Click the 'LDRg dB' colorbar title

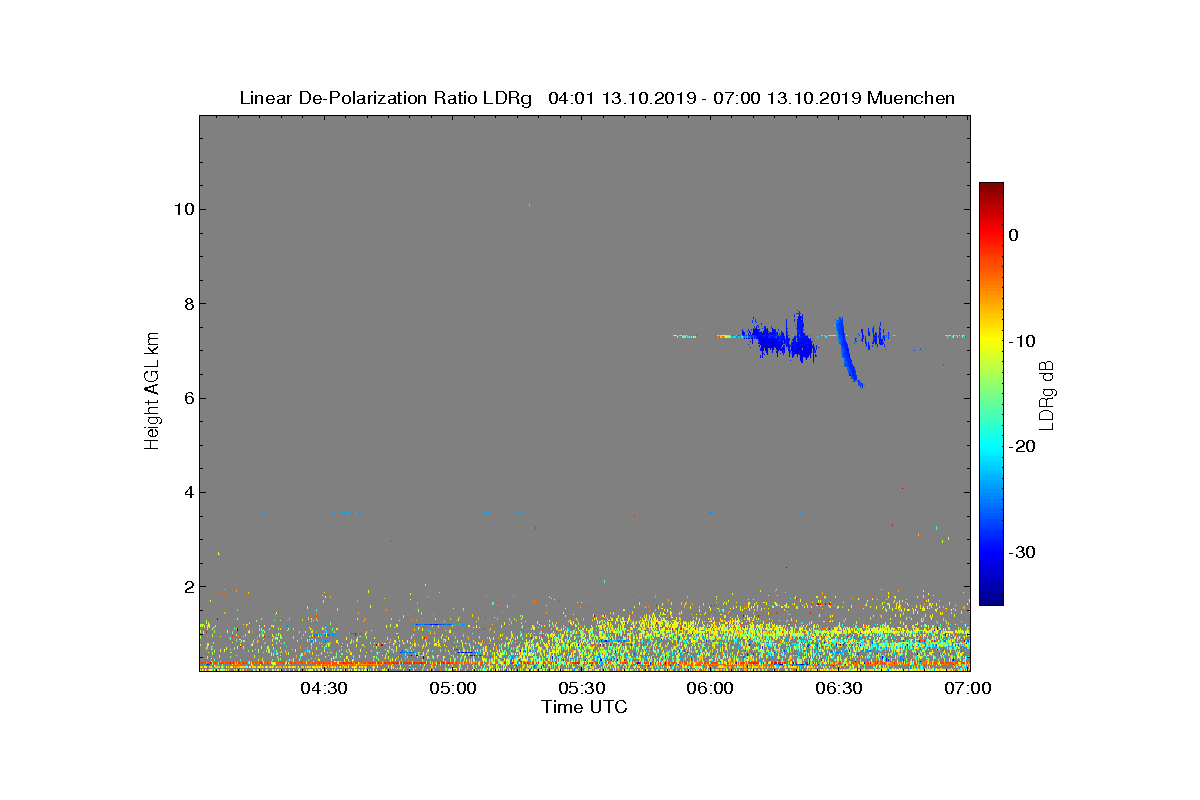(1048, 394)
